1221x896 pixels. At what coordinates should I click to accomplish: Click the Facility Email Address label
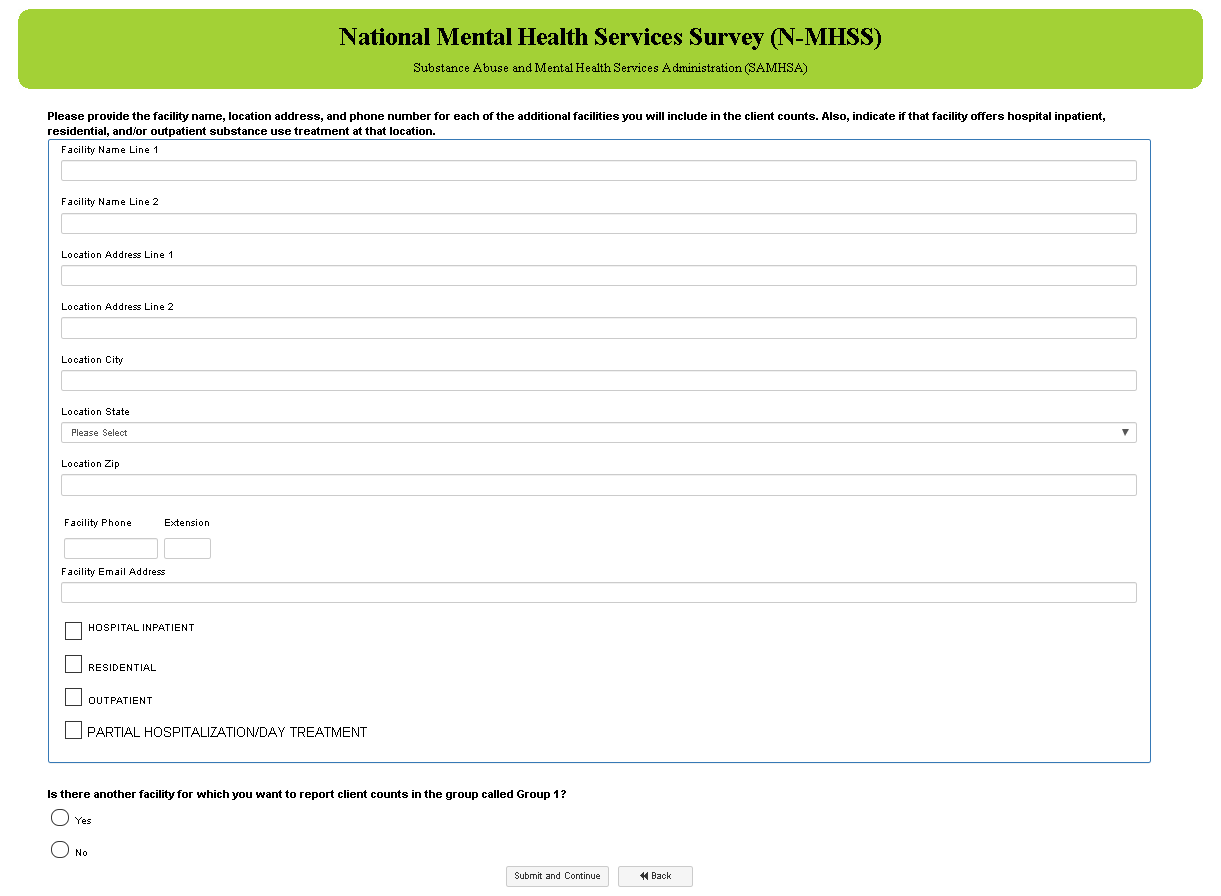(x=113, y=572)
